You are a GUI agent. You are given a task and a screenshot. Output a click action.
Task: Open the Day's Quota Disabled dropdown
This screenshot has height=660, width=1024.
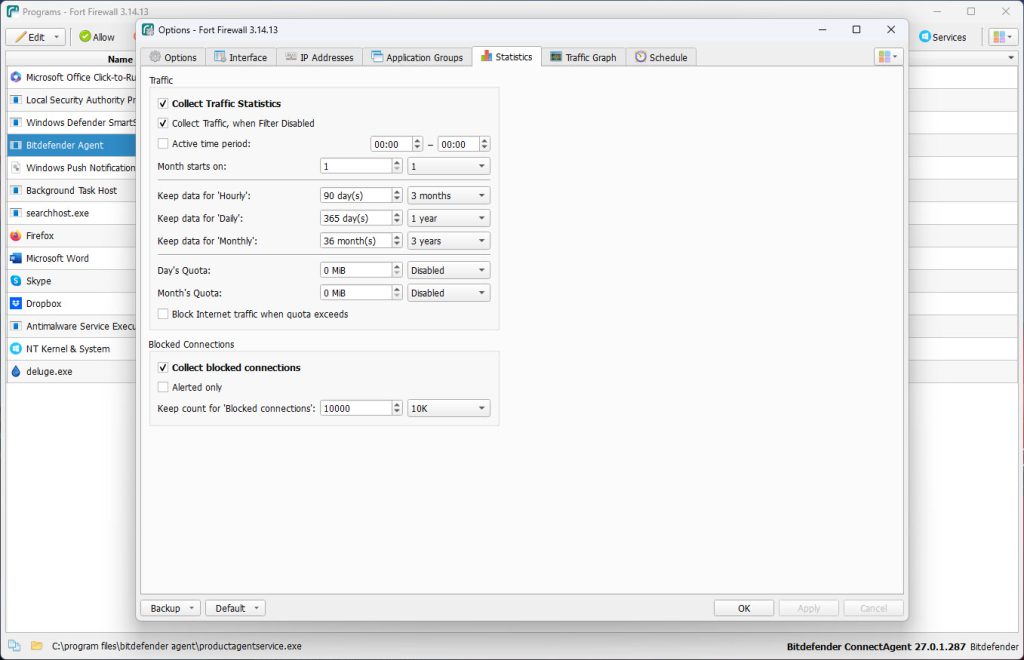coord(449,270)
